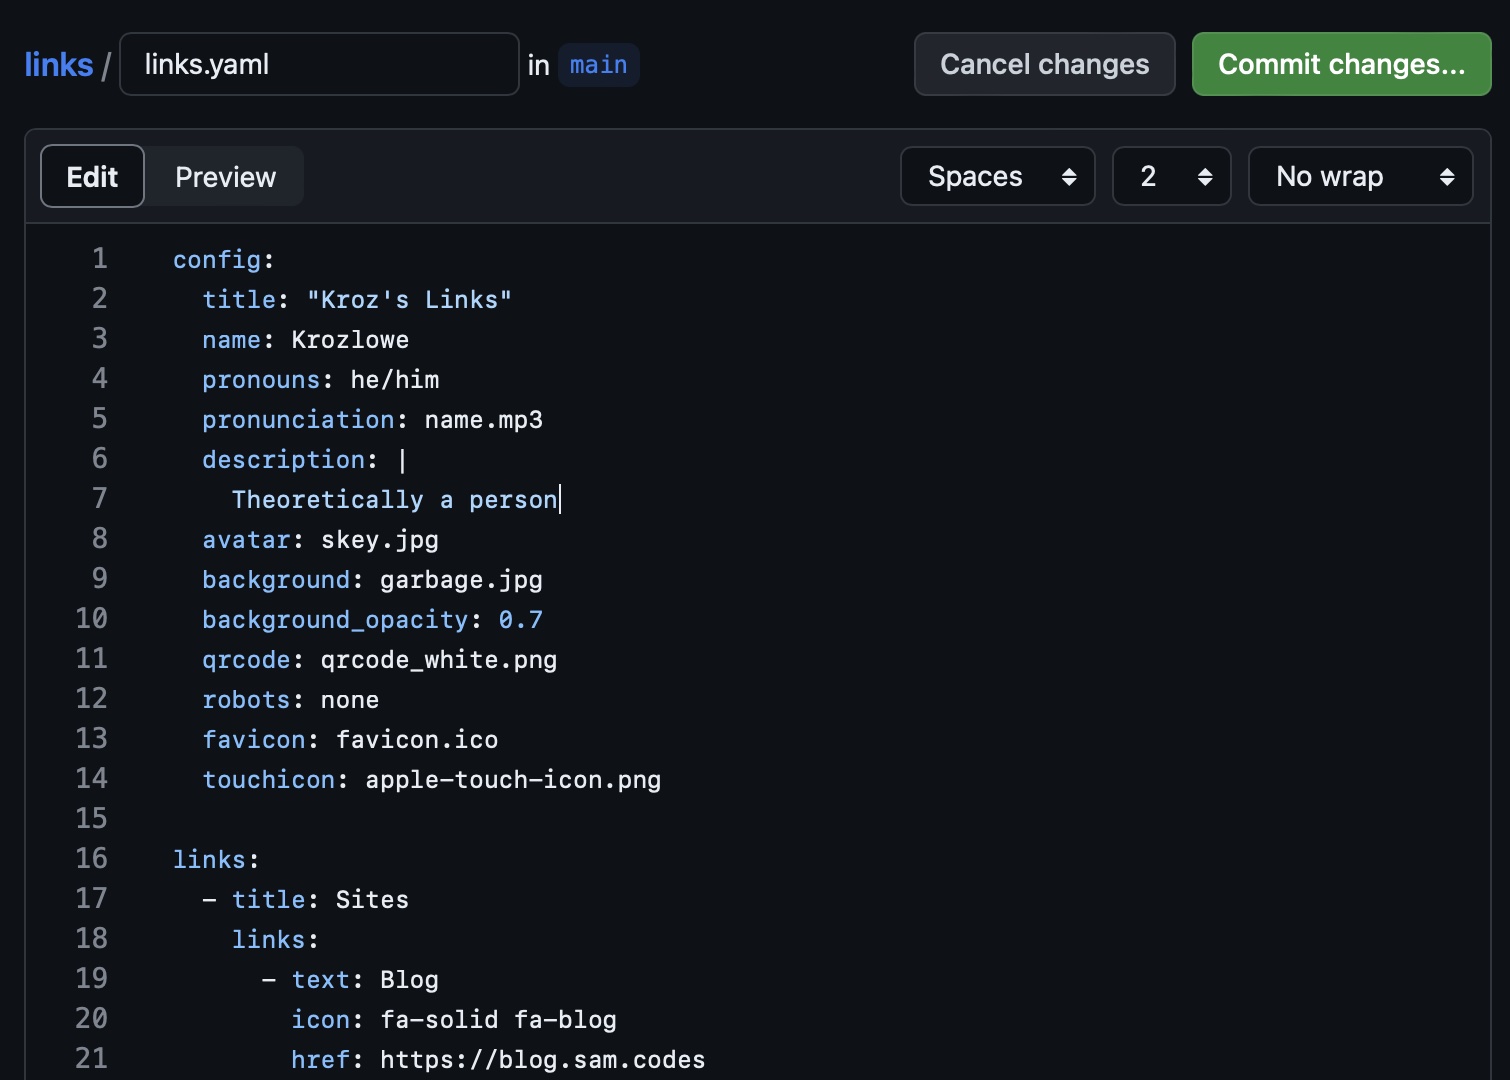Click the fa-solid fa-blog icon value
Screen dimensions: 1510x1080
click(x=498, y=1020)
